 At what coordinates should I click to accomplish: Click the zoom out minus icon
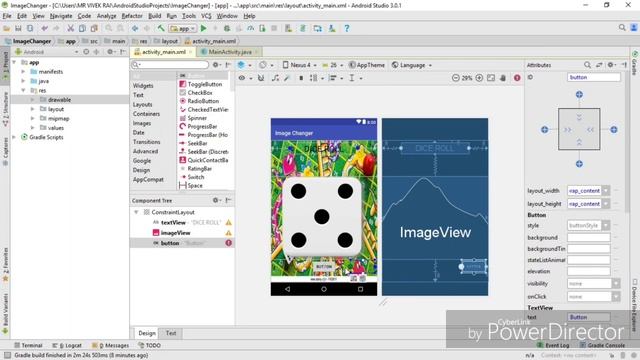pos(456,78)
